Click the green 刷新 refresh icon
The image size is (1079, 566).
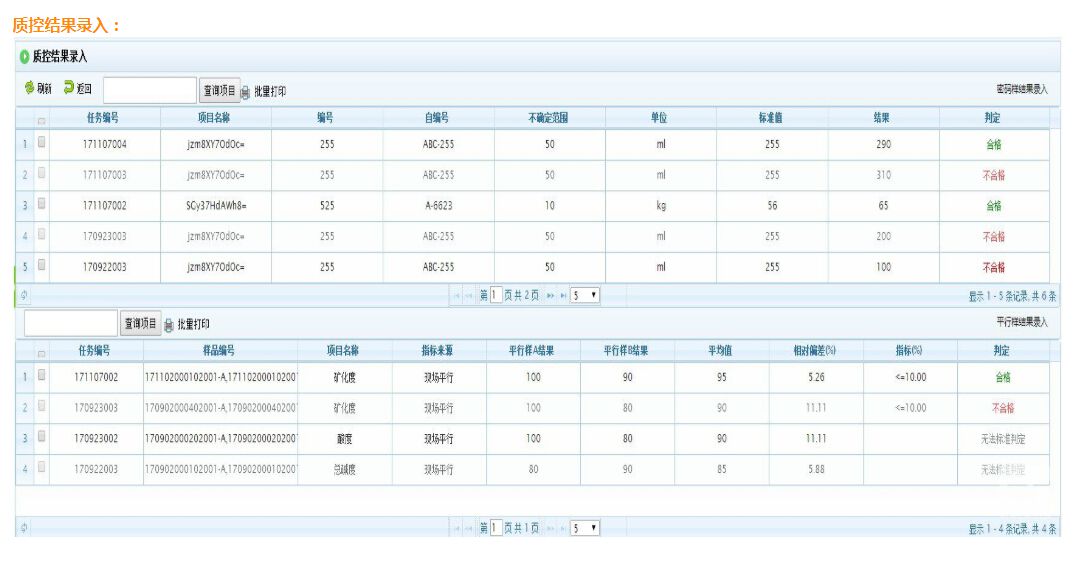[30, 89]
